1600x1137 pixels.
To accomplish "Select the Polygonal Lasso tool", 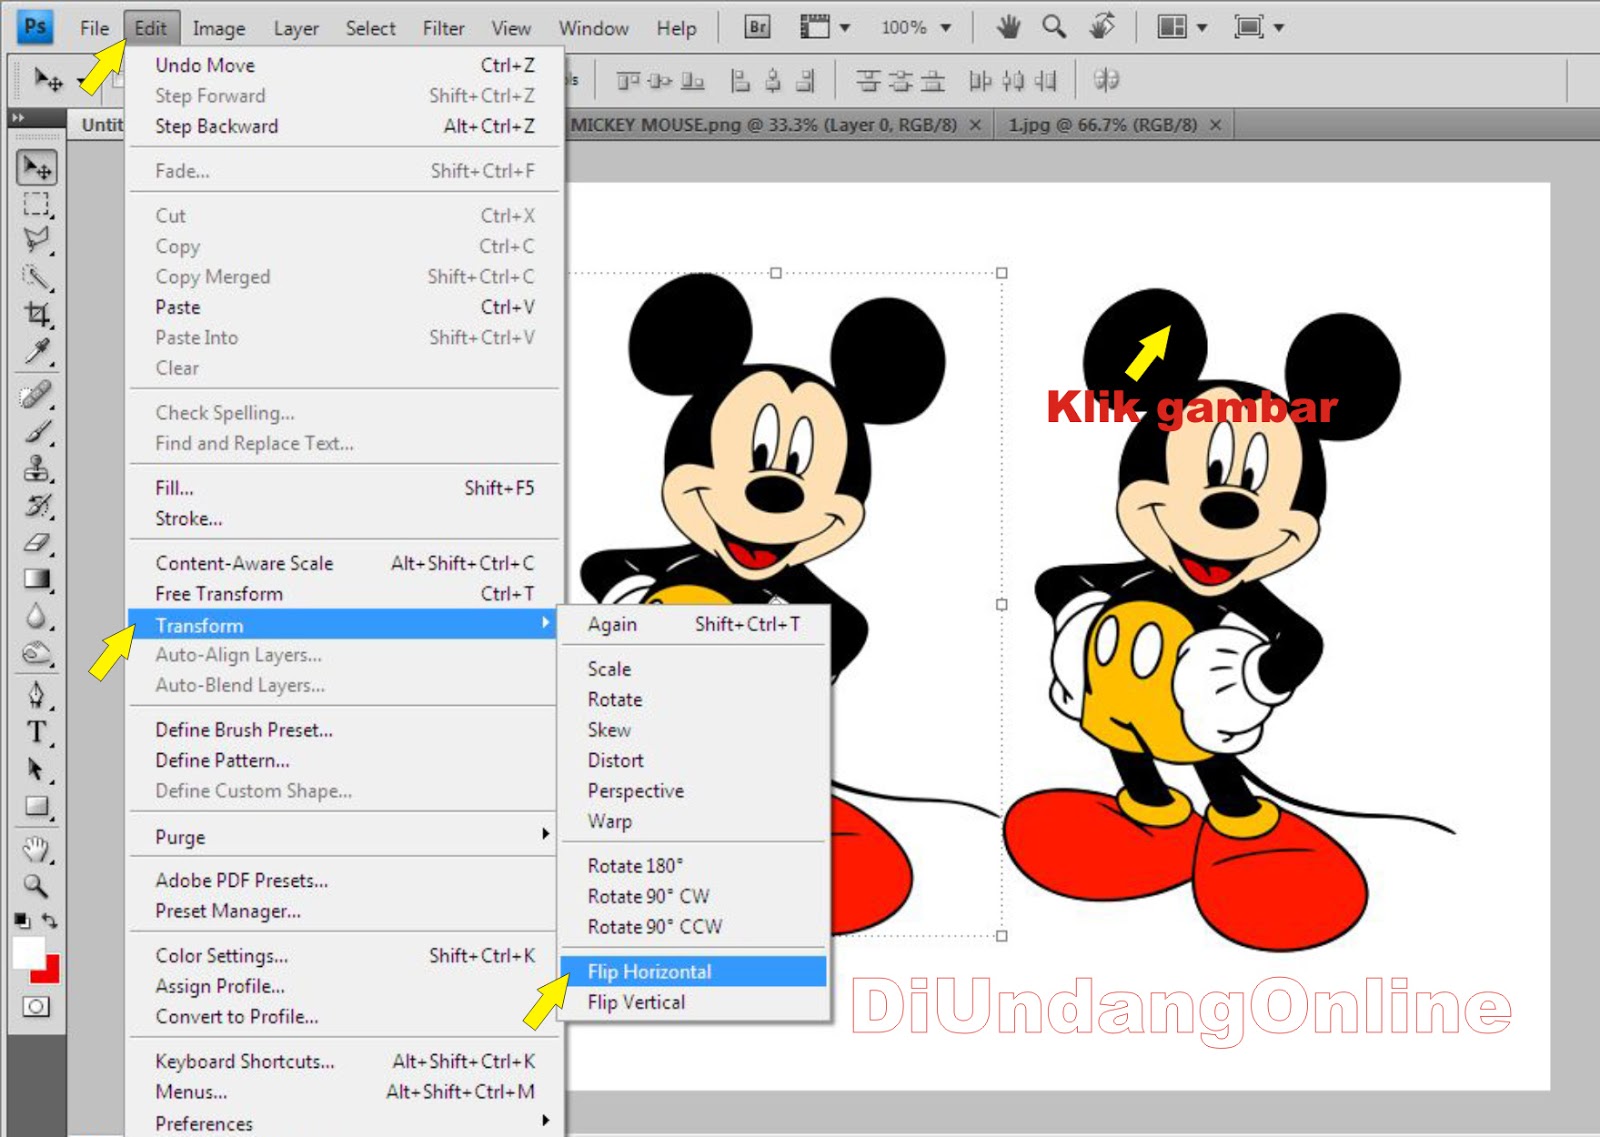I will tap(37, 240).
